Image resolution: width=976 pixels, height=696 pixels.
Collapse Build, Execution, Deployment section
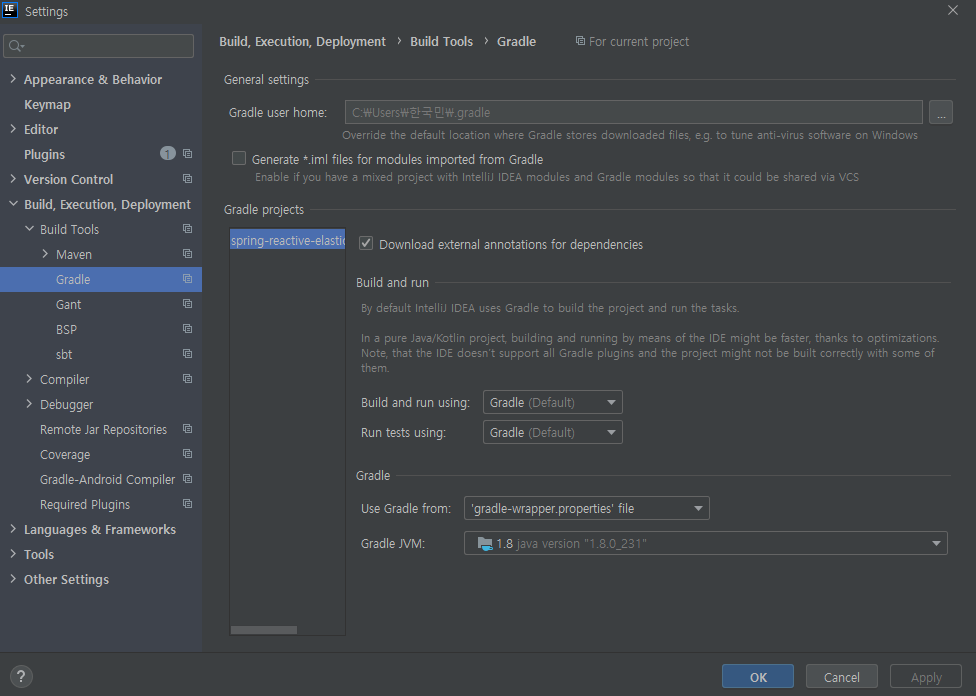(x=13, y=204)
